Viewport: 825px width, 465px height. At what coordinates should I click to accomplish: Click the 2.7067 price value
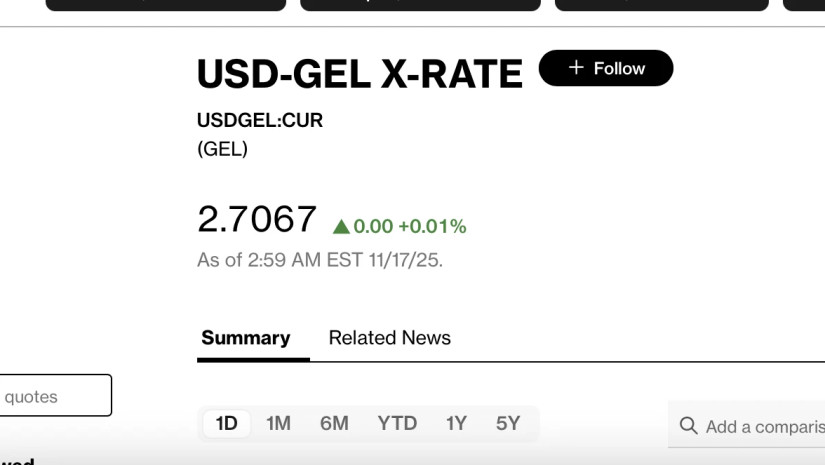pyautogui.click(x=257, y=219)
